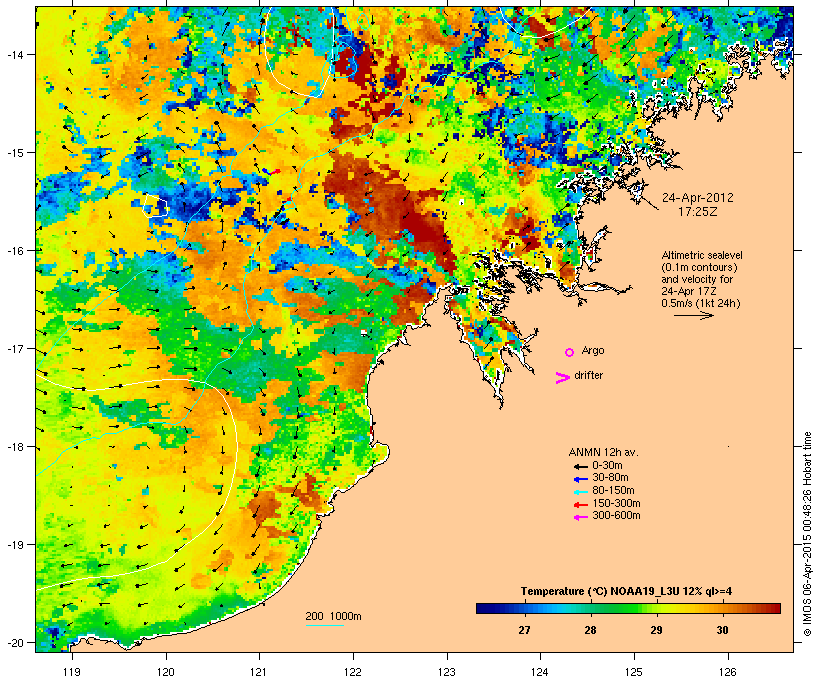Click the '0-30m' depth label
The width and height of the screenshot is (820, 680).
pos(607,466)
